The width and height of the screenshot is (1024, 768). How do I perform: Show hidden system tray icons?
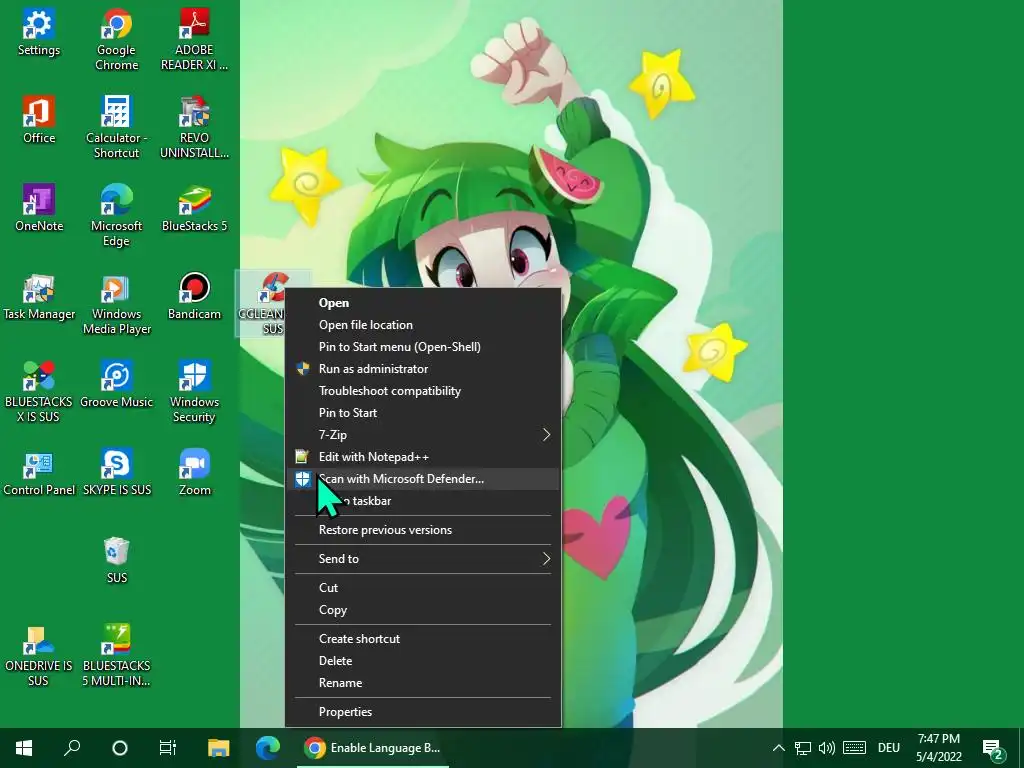(x=778, y=748)
